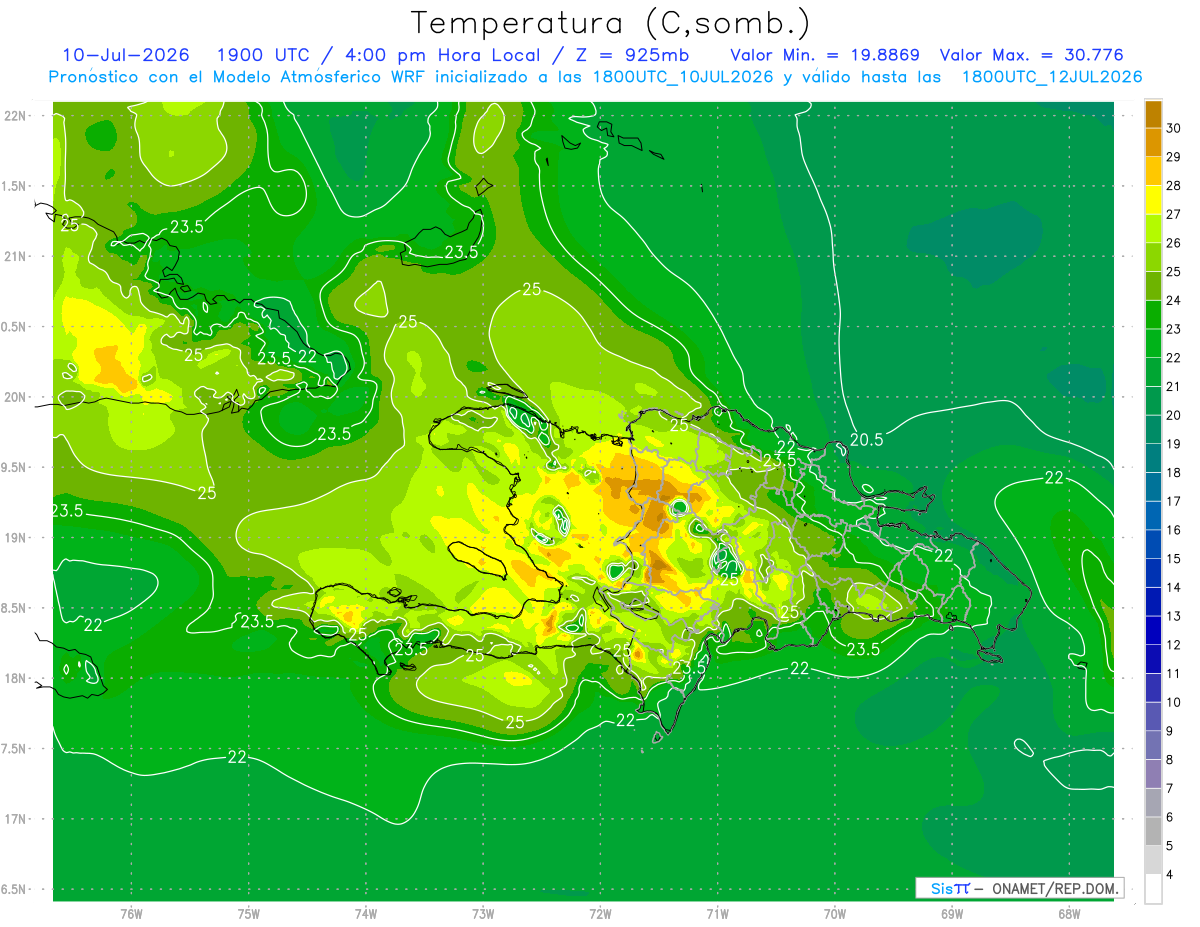Pick the orange swatch between legend 29 and 30
The image size is (1200, 927).
click(1153, 141)
